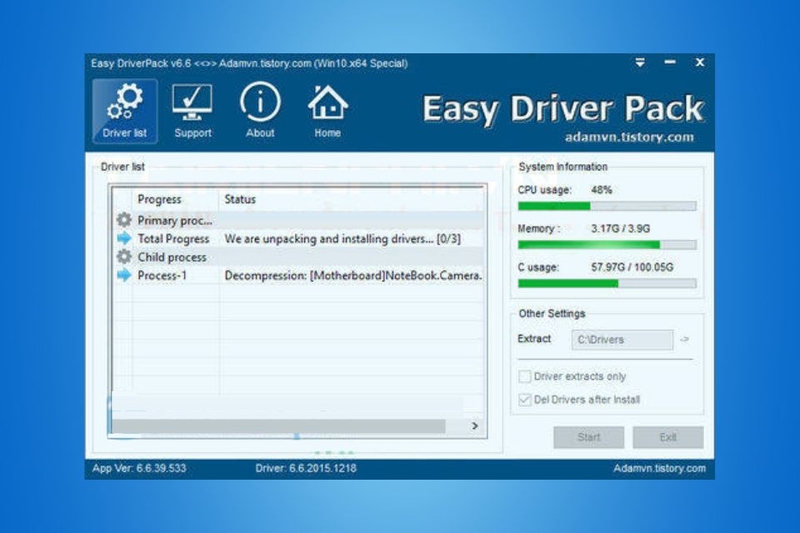Click the Adamvn.tistory.com status bar link
Viewport: 800px width, 533px height.
(x=660, y=468)
